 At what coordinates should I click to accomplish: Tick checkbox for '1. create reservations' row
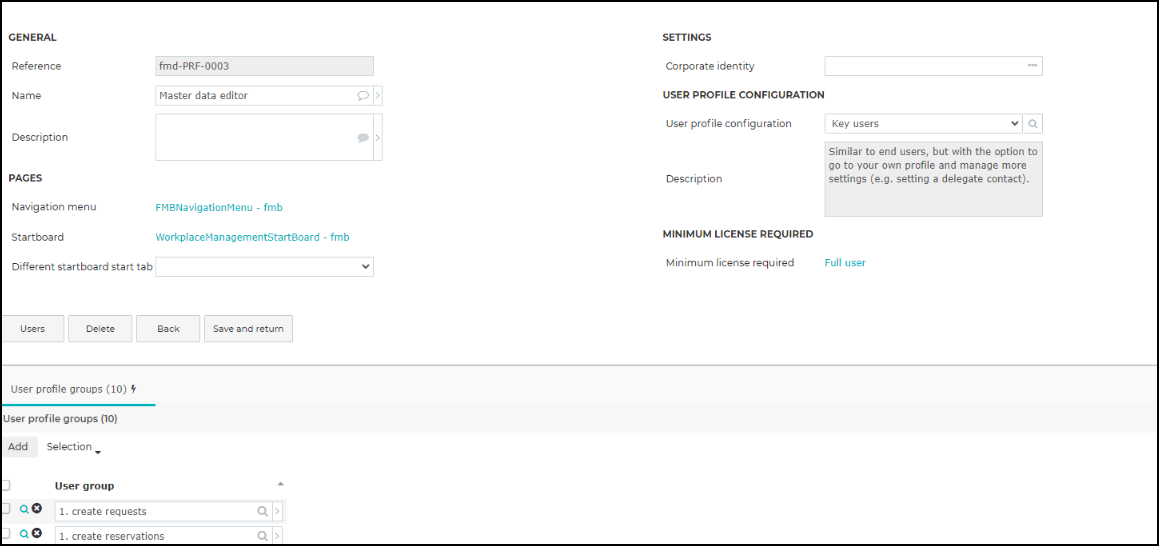click(5, 533)
